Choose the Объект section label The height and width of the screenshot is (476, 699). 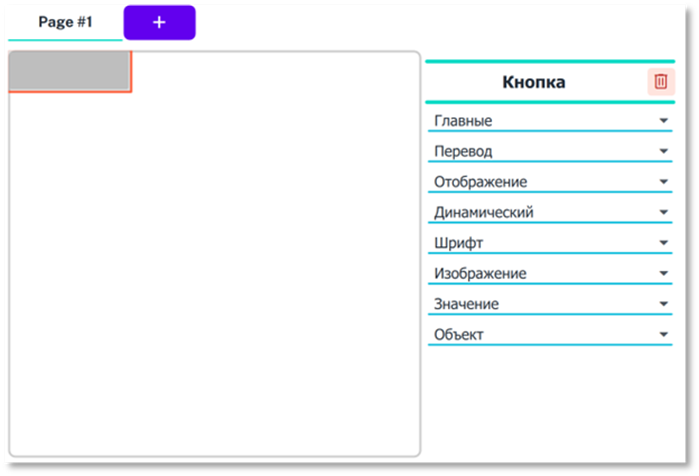459,335
